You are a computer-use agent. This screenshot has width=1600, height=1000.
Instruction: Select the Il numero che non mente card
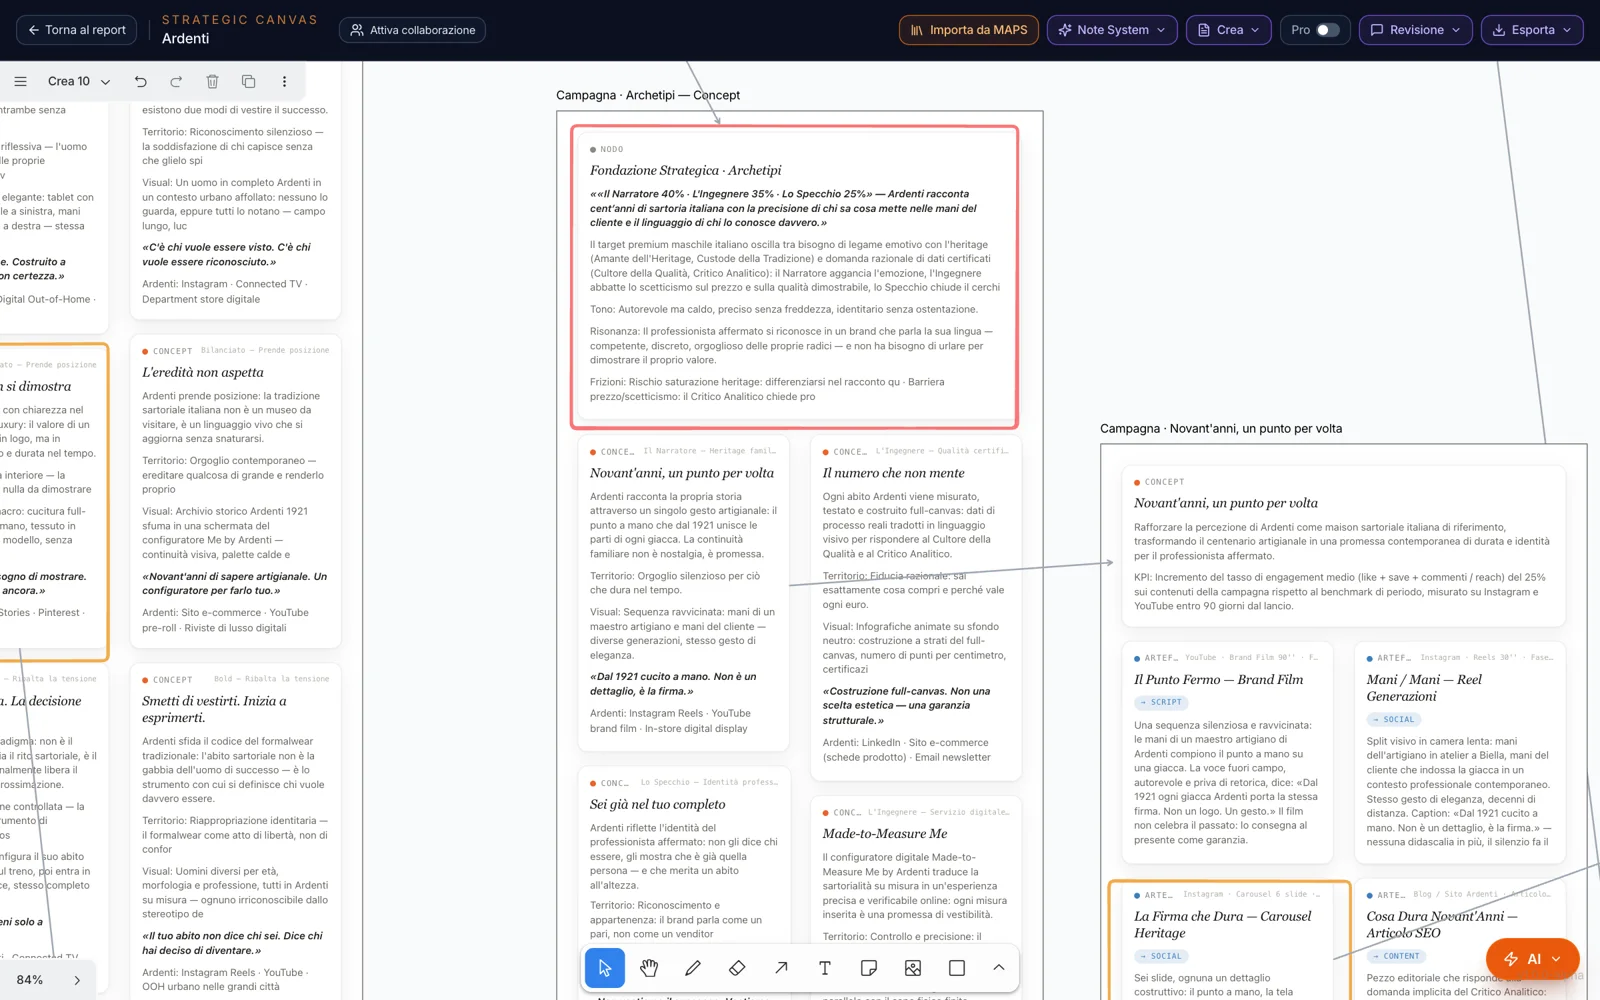915,608
